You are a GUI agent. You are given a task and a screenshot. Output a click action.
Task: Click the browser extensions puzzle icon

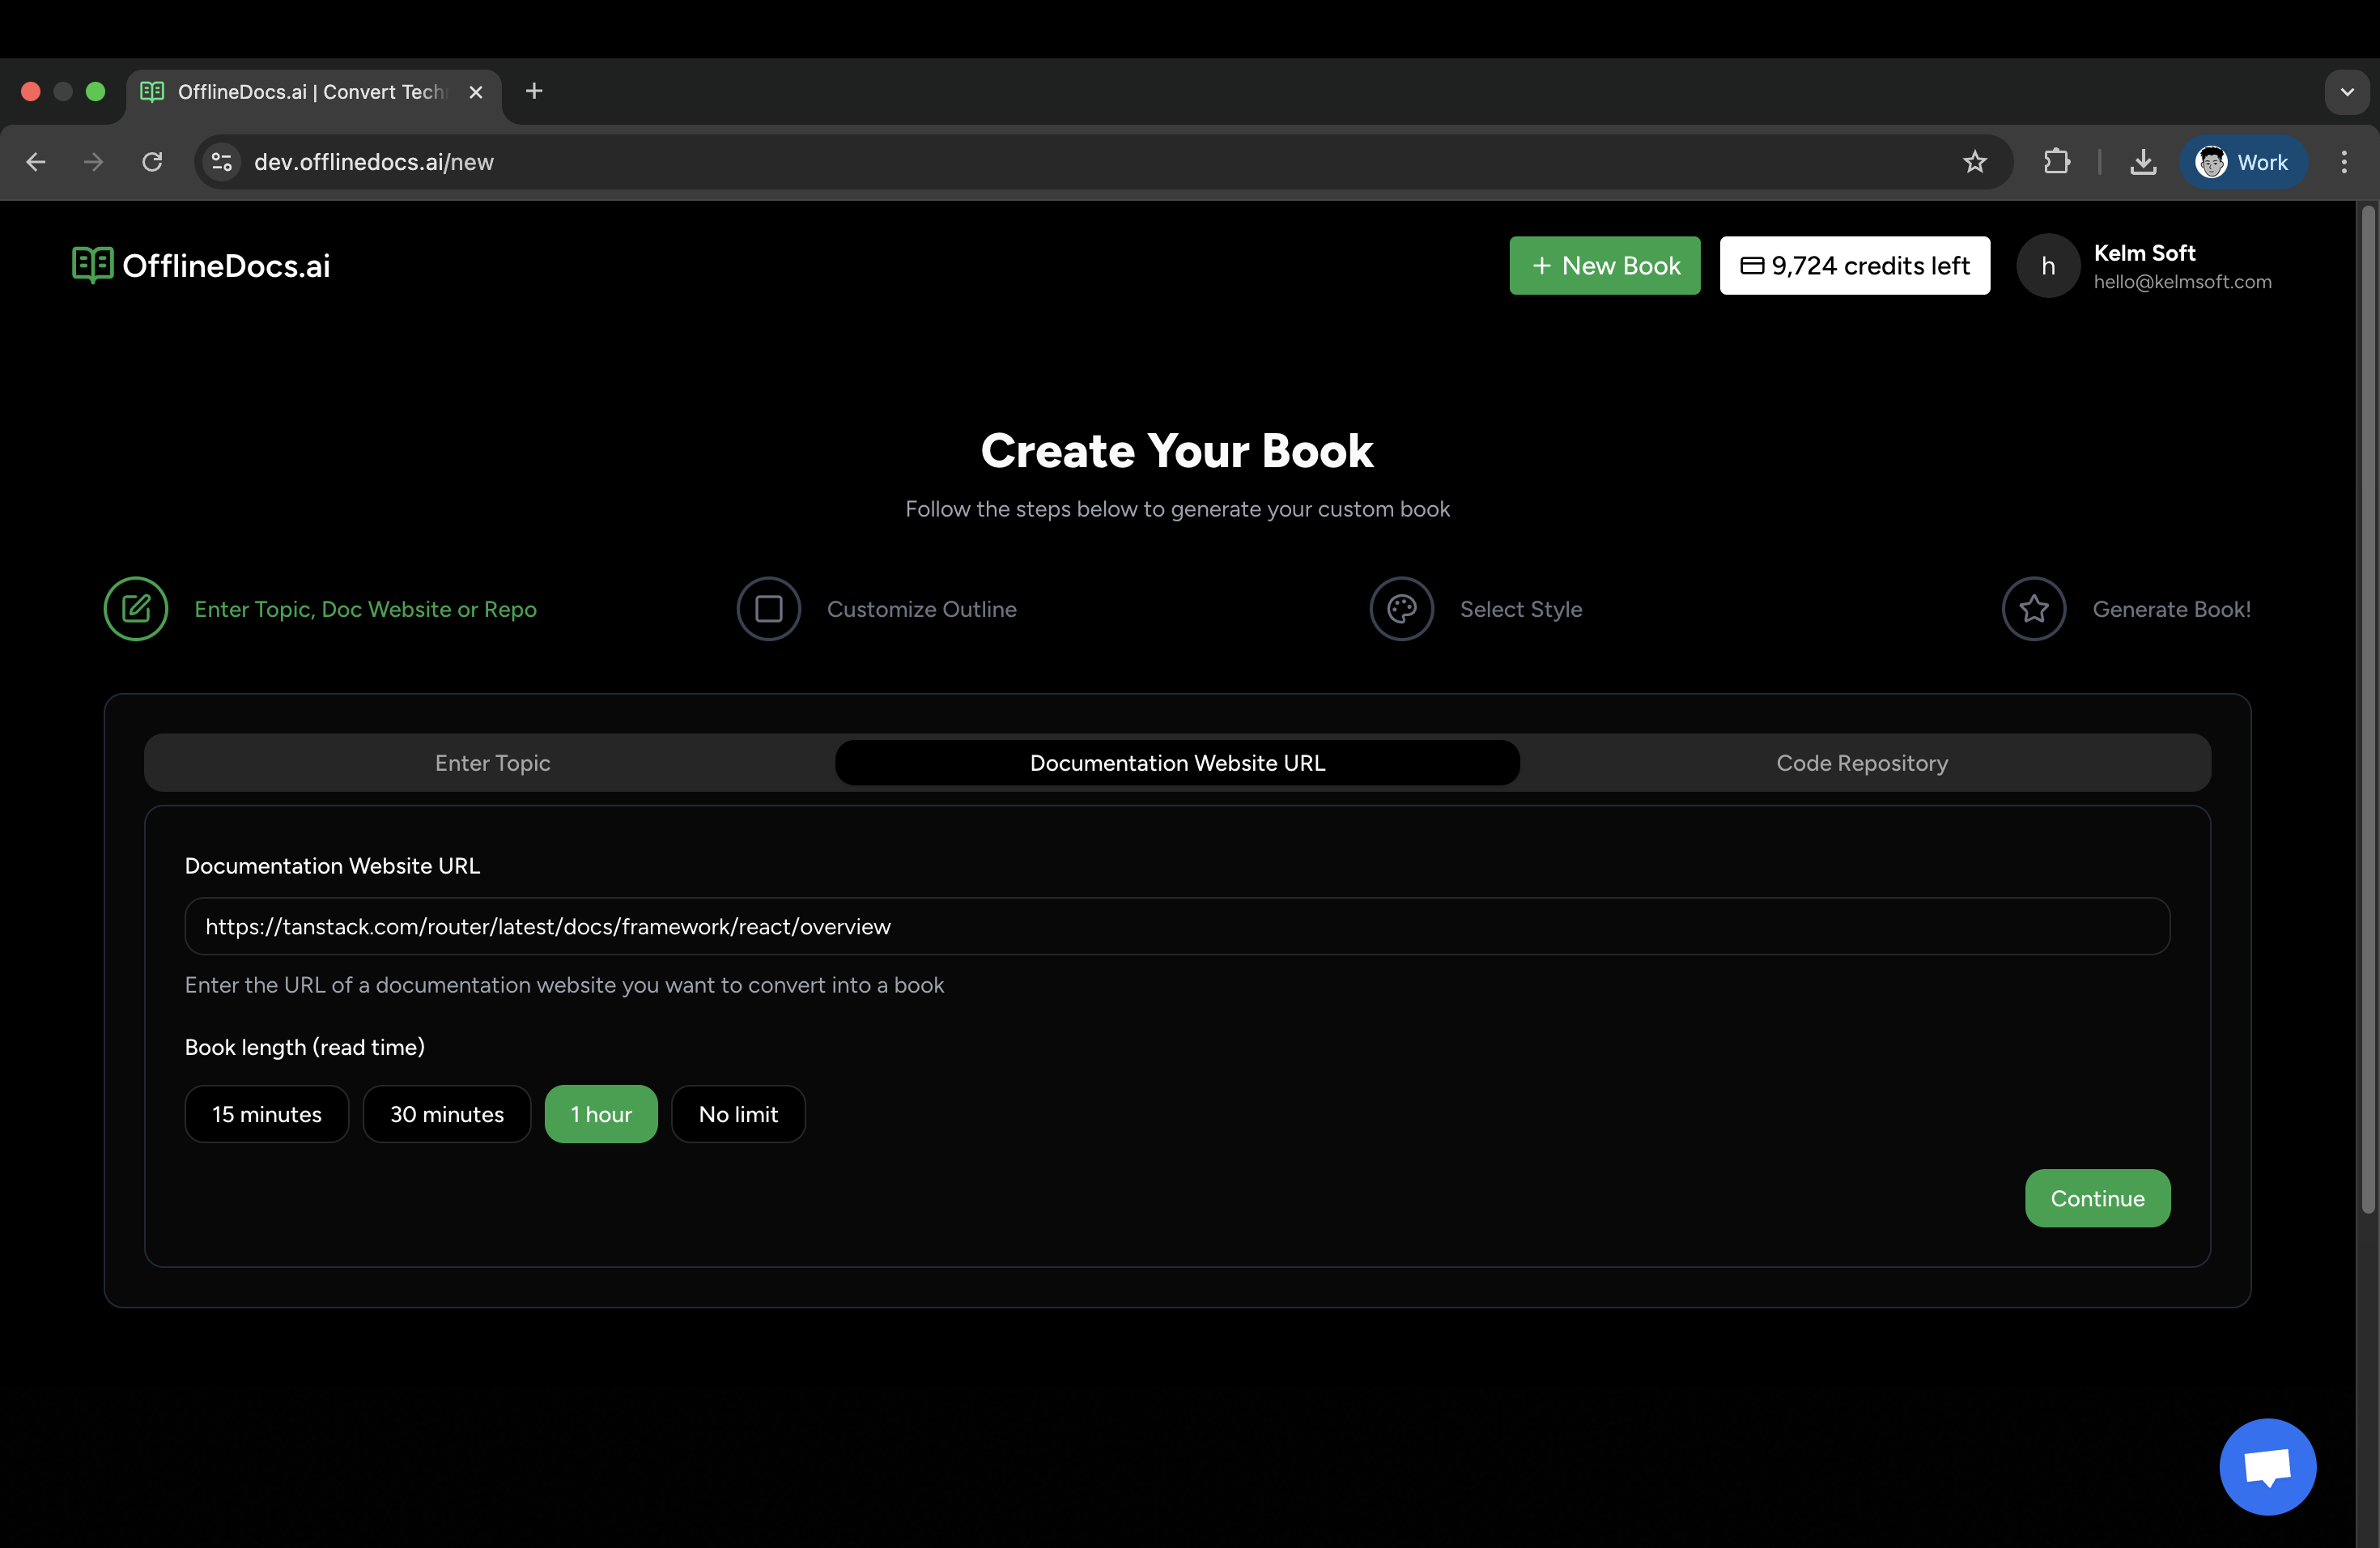pyautogui.click(x=2056, y=161)
